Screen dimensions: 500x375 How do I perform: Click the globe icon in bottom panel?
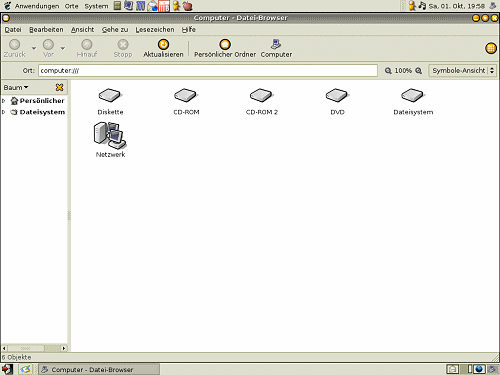[x=479, y=369]
